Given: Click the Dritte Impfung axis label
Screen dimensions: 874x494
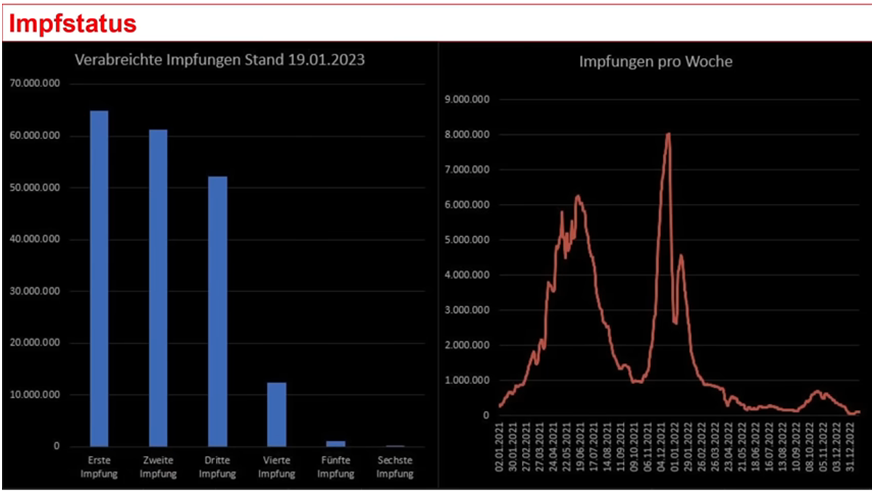Looking at the screenshot, I should pos(217,465).
